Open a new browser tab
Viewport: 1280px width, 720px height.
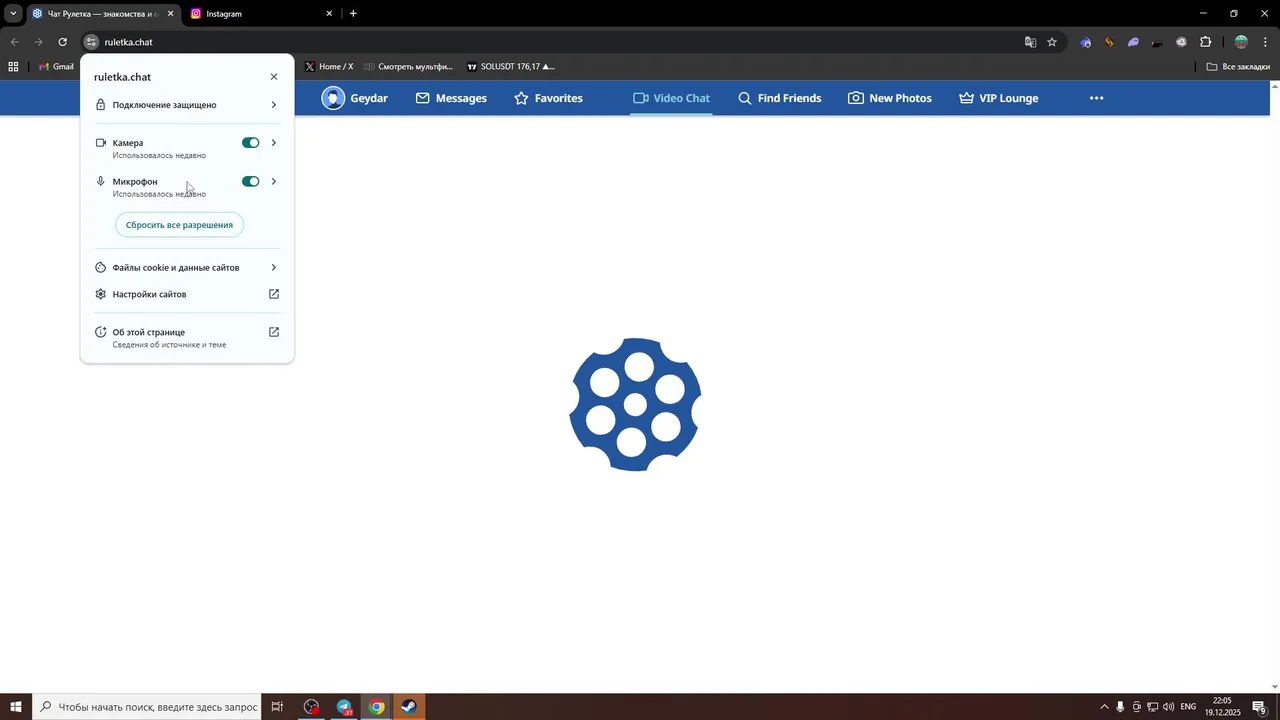(x=353, y=14)
